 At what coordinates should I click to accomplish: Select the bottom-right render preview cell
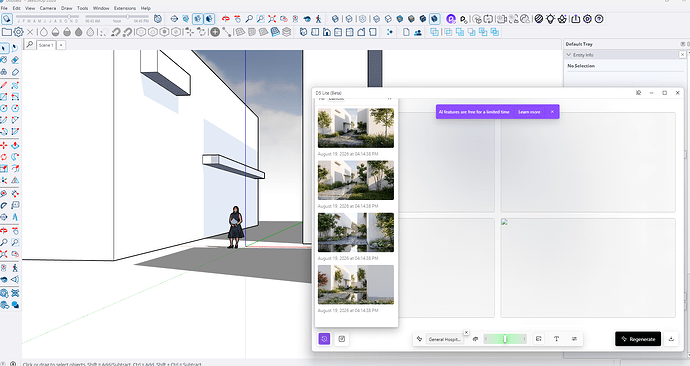(x=588, y=267)
